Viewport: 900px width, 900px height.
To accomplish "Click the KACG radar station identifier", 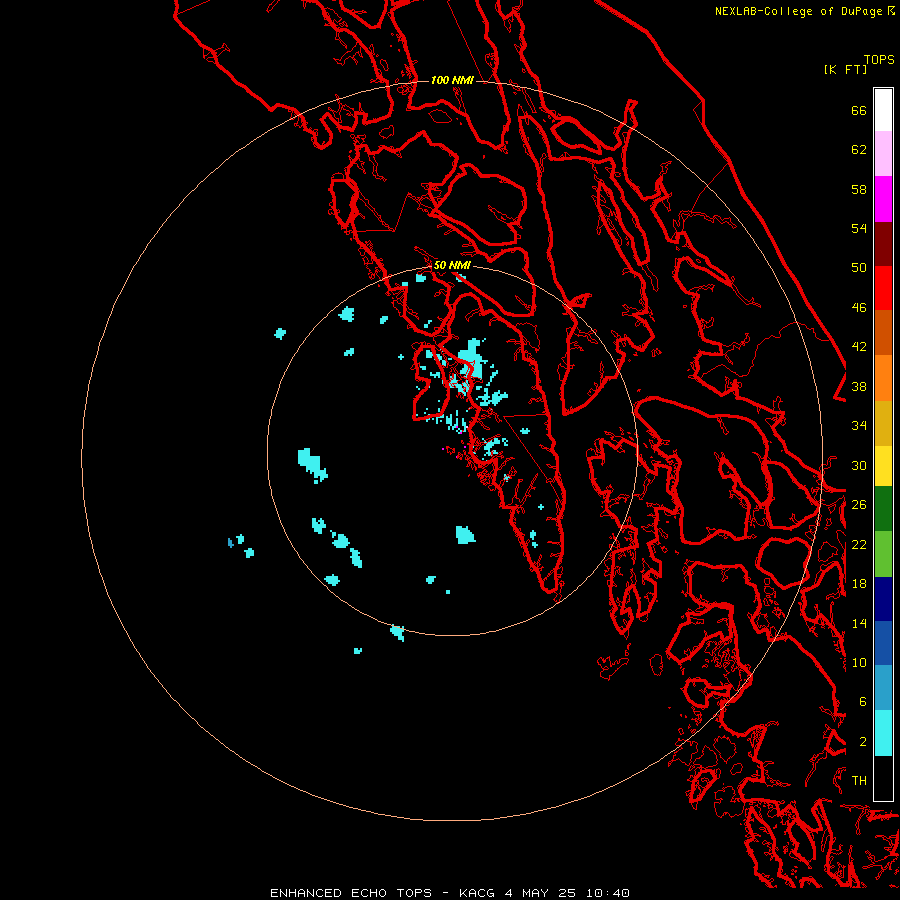I will 478,893.
